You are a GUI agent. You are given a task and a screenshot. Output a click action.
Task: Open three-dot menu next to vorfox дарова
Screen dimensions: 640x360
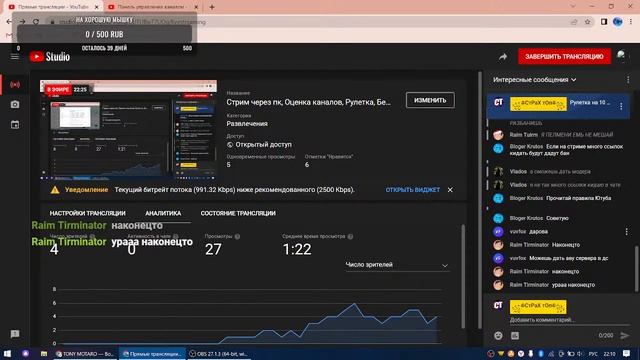[627, 231]
